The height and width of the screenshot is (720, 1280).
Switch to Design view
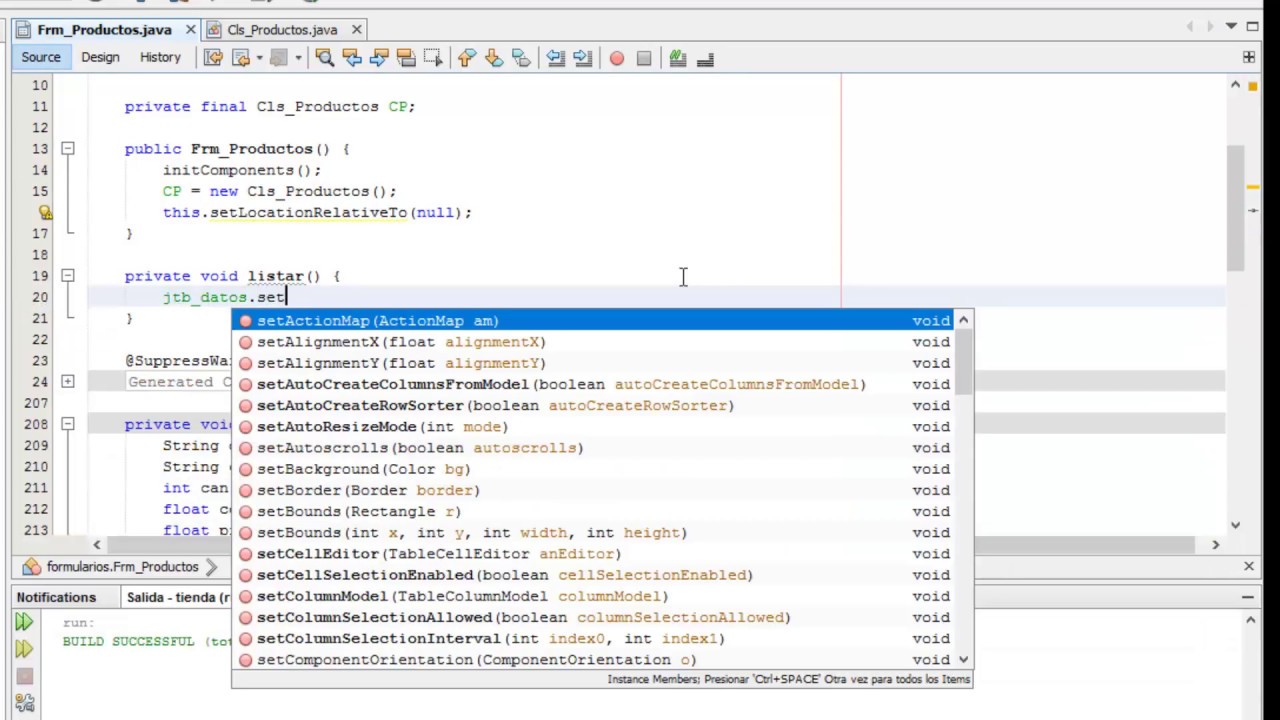(x=100, y=57)
